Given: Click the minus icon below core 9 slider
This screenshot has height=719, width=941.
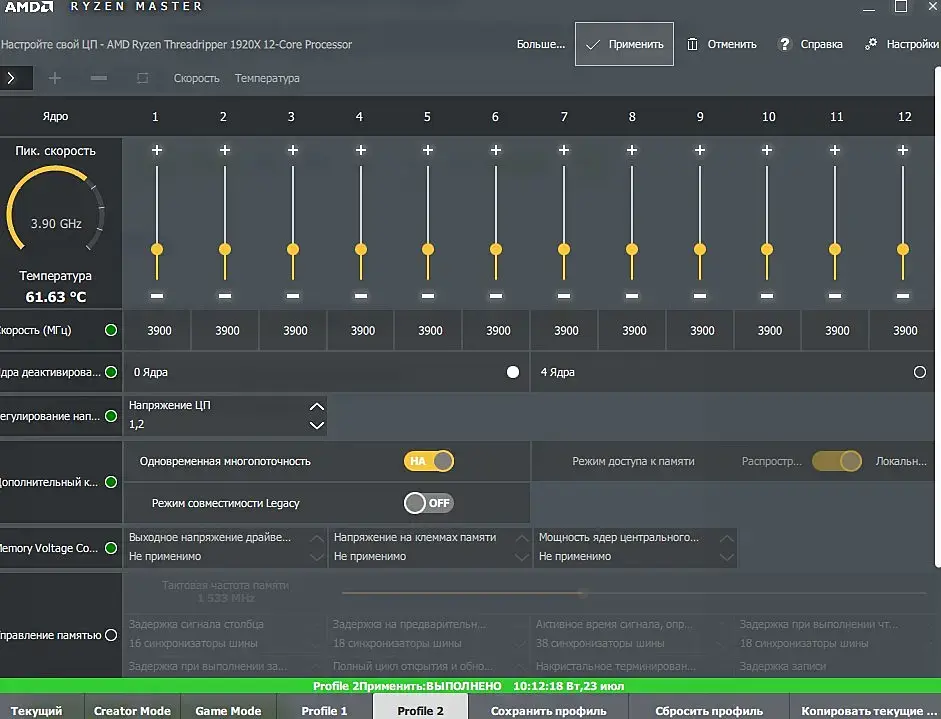Looking at the screenshot, I should point(700,296).
